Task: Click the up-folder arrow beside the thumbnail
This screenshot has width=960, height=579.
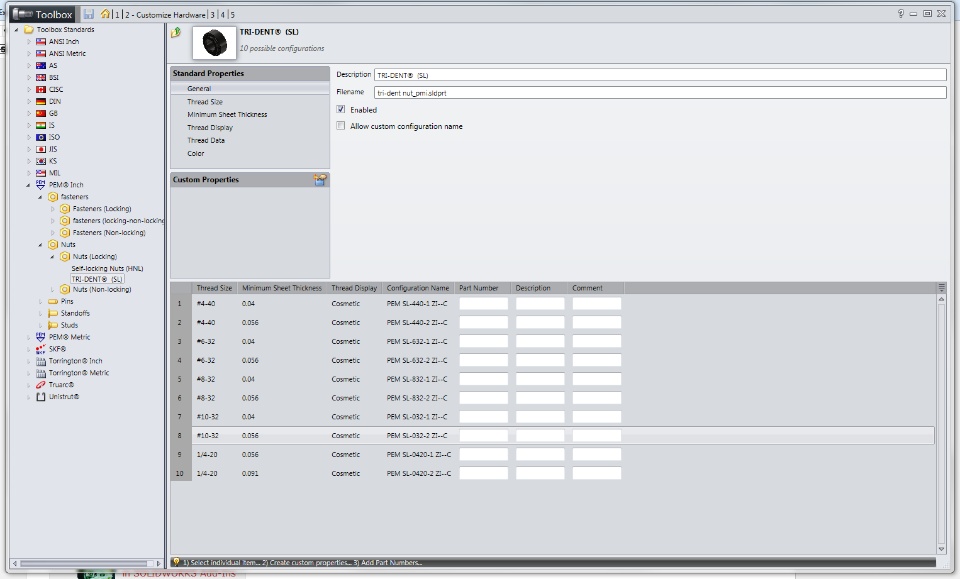Action: pyautogui.click(x=176, y=32)
